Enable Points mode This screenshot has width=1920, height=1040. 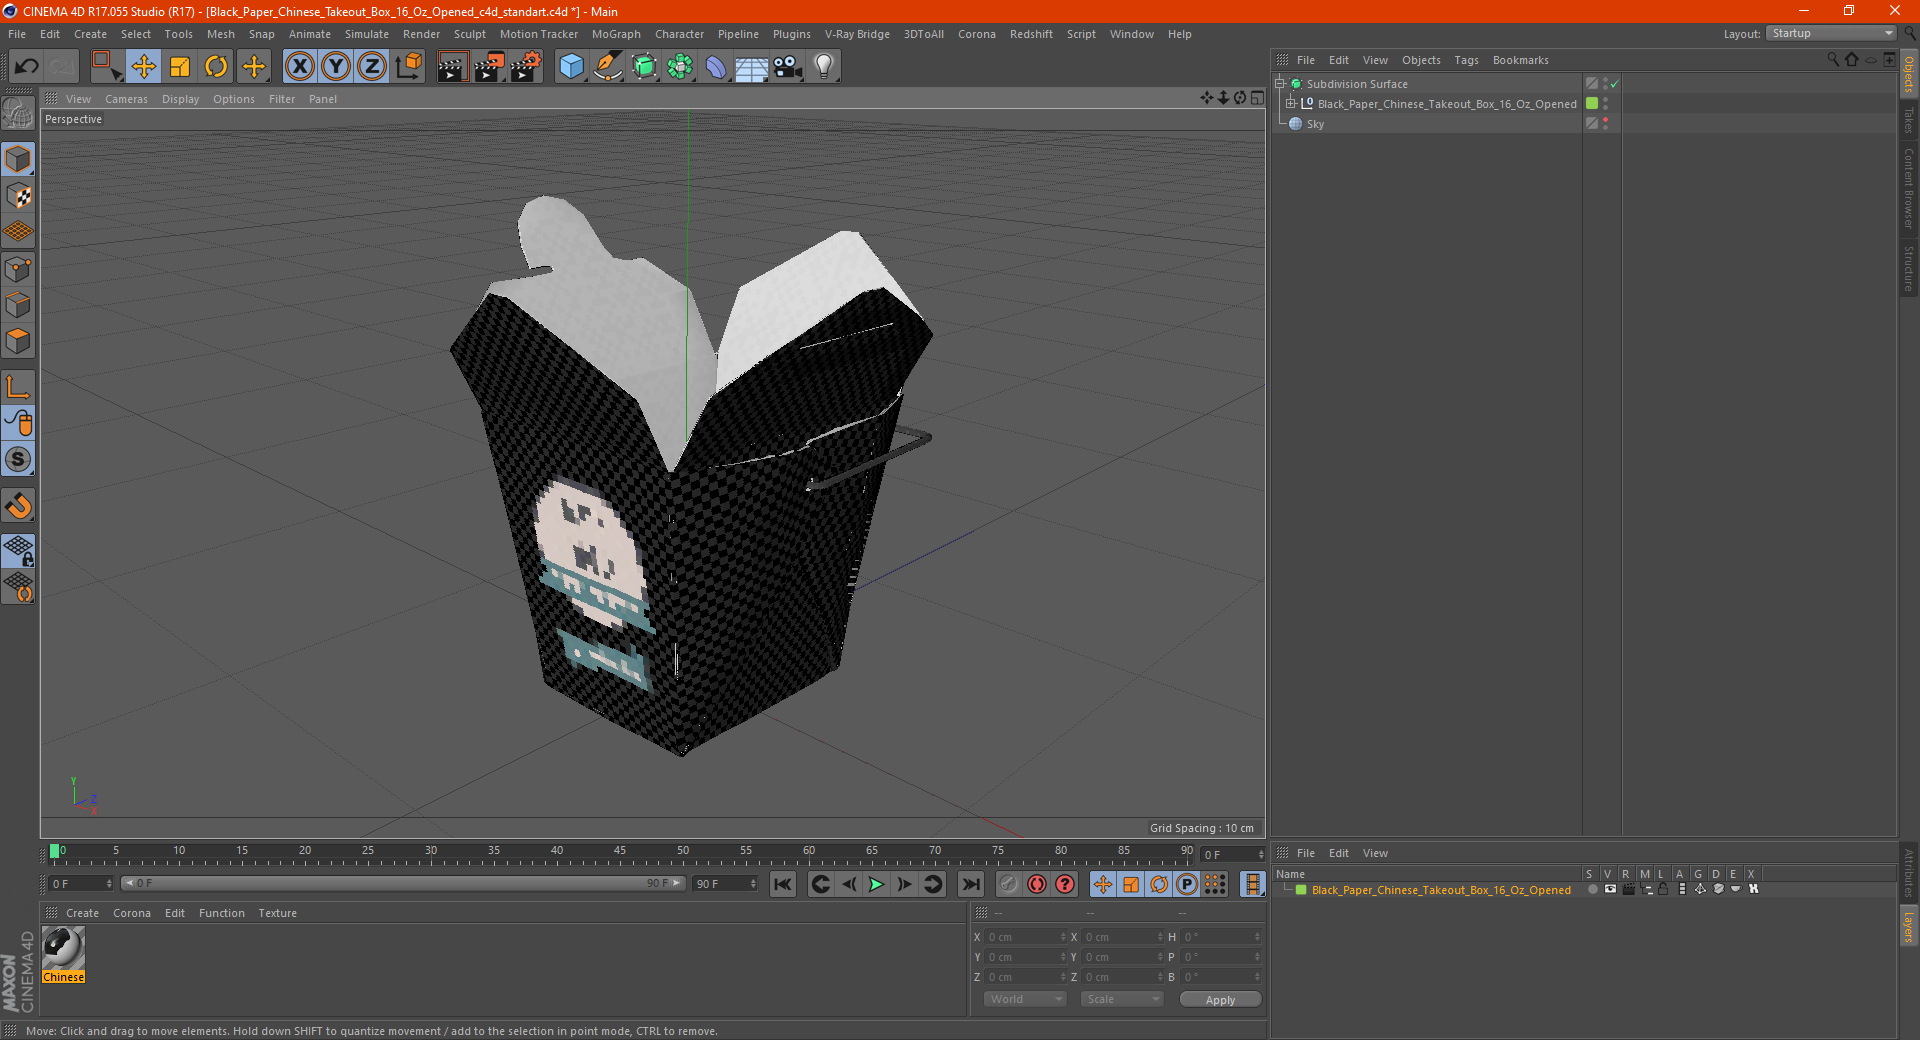19,269
